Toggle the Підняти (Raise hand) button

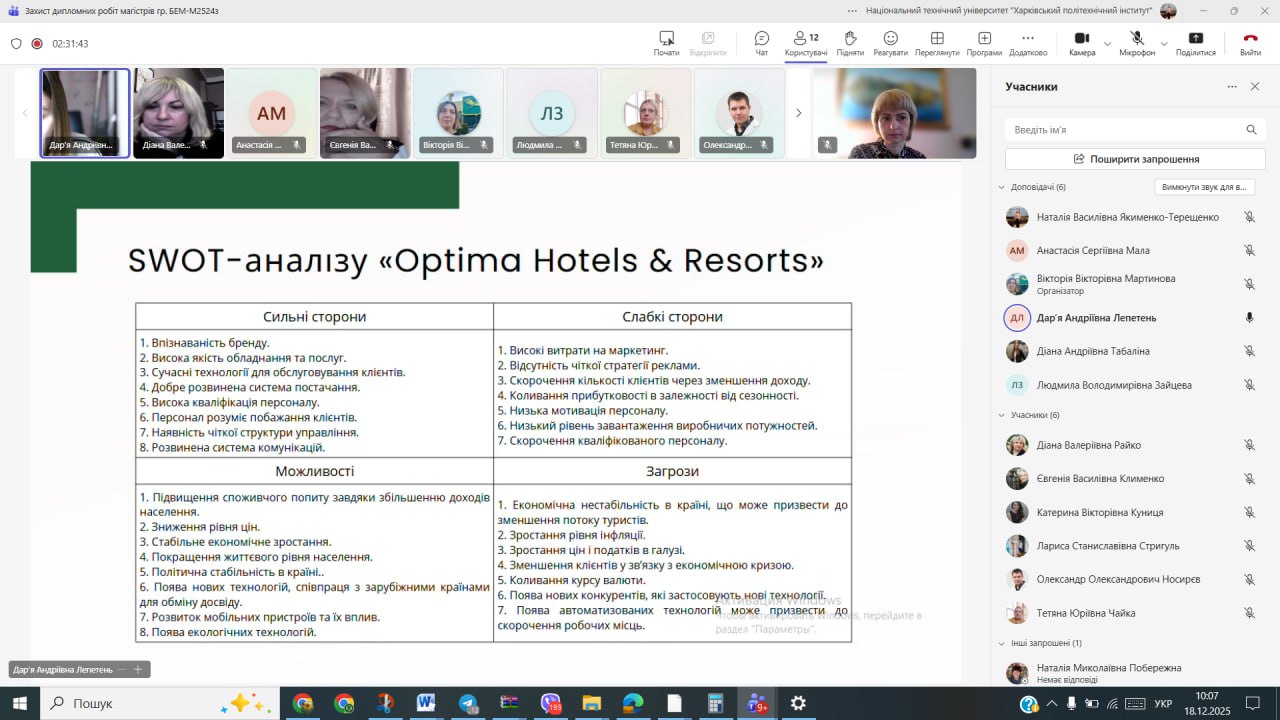tap(850, 42)
